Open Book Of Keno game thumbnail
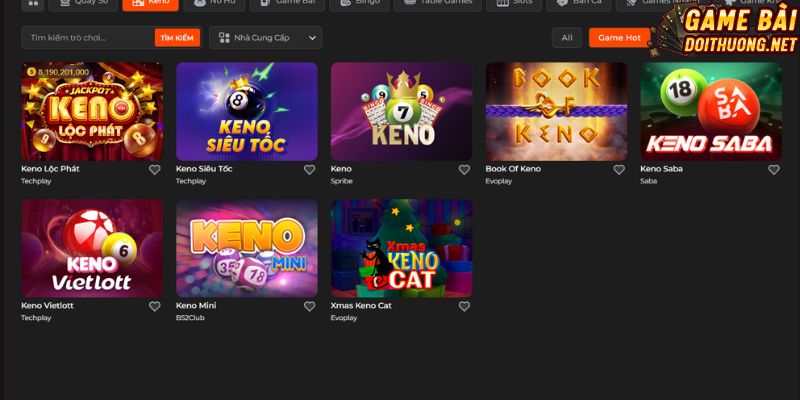This screenshot has width=800, height=400. (x=557, y=112)
